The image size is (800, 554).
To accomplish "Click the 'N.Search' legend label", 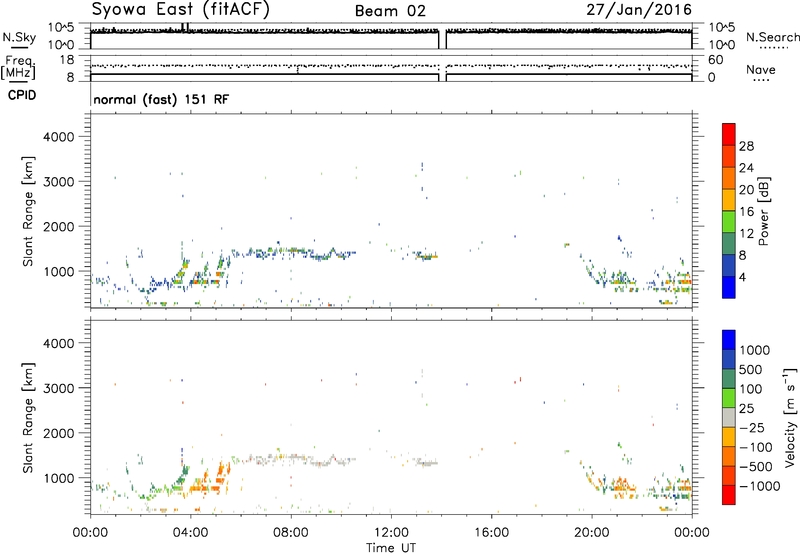I will pos(773,37).
